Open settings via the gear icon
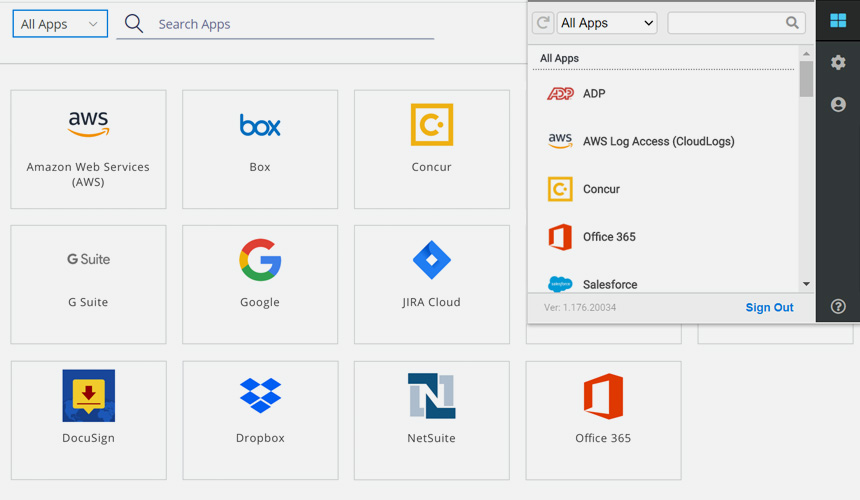 tap(838, 62)
